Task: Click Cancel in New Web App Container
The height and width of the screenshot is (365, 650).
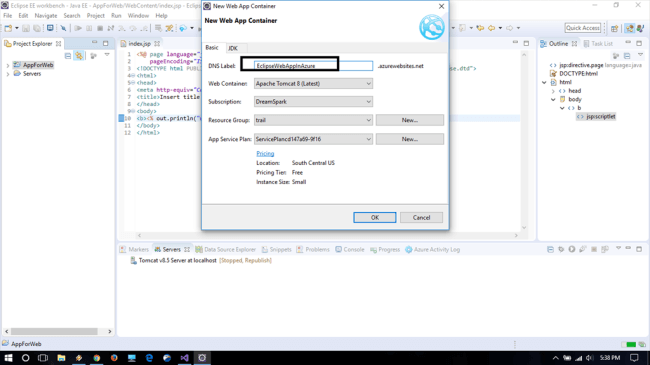Action: [x=421, y=217]
